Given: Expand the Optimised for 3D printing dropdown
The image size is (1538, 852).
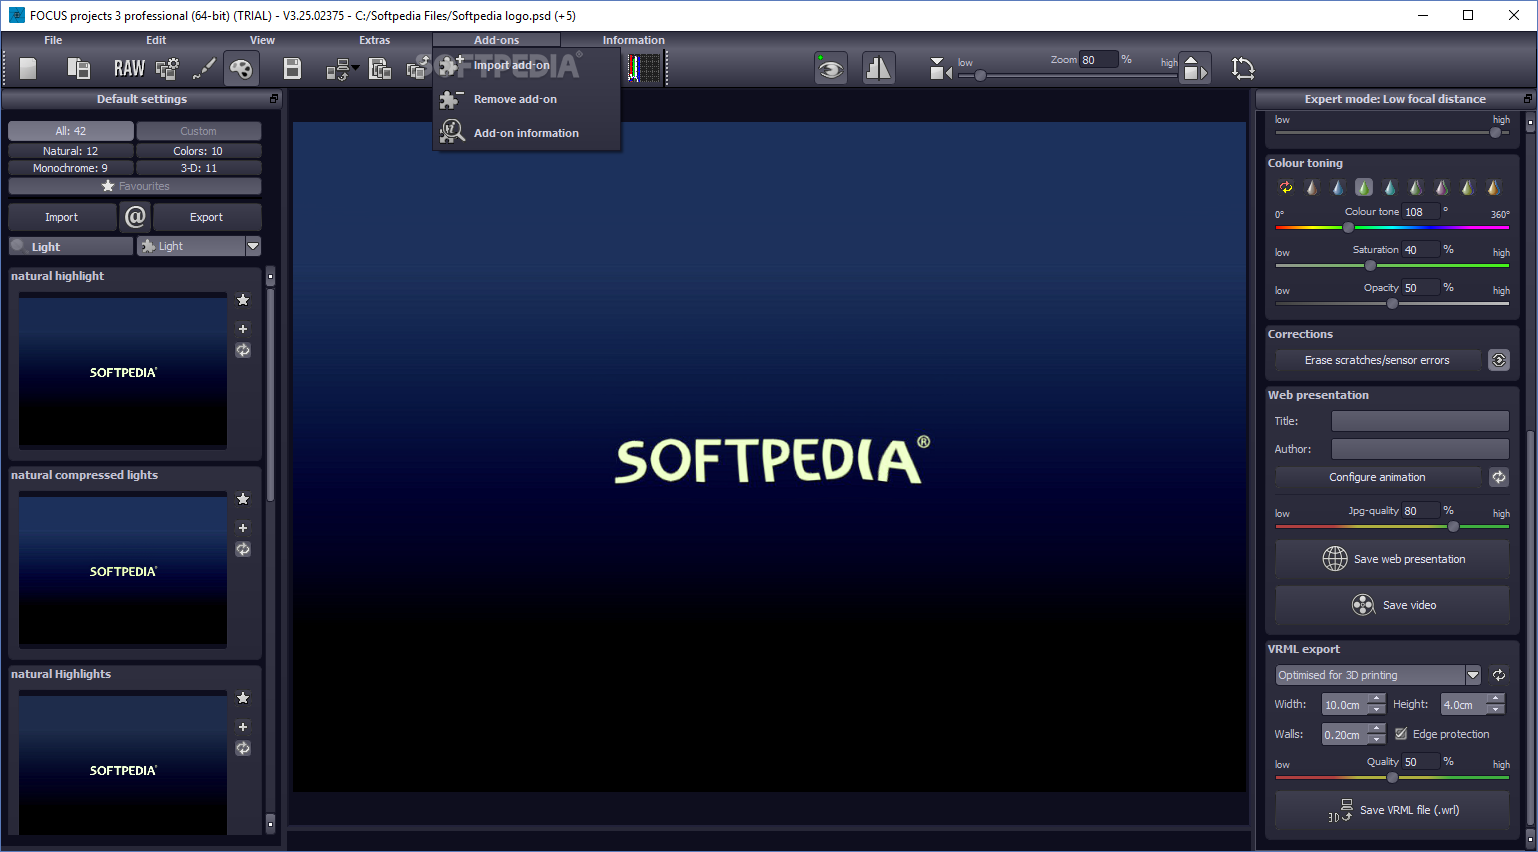Looking at the screenshot, I should (x=1473, y=675).
